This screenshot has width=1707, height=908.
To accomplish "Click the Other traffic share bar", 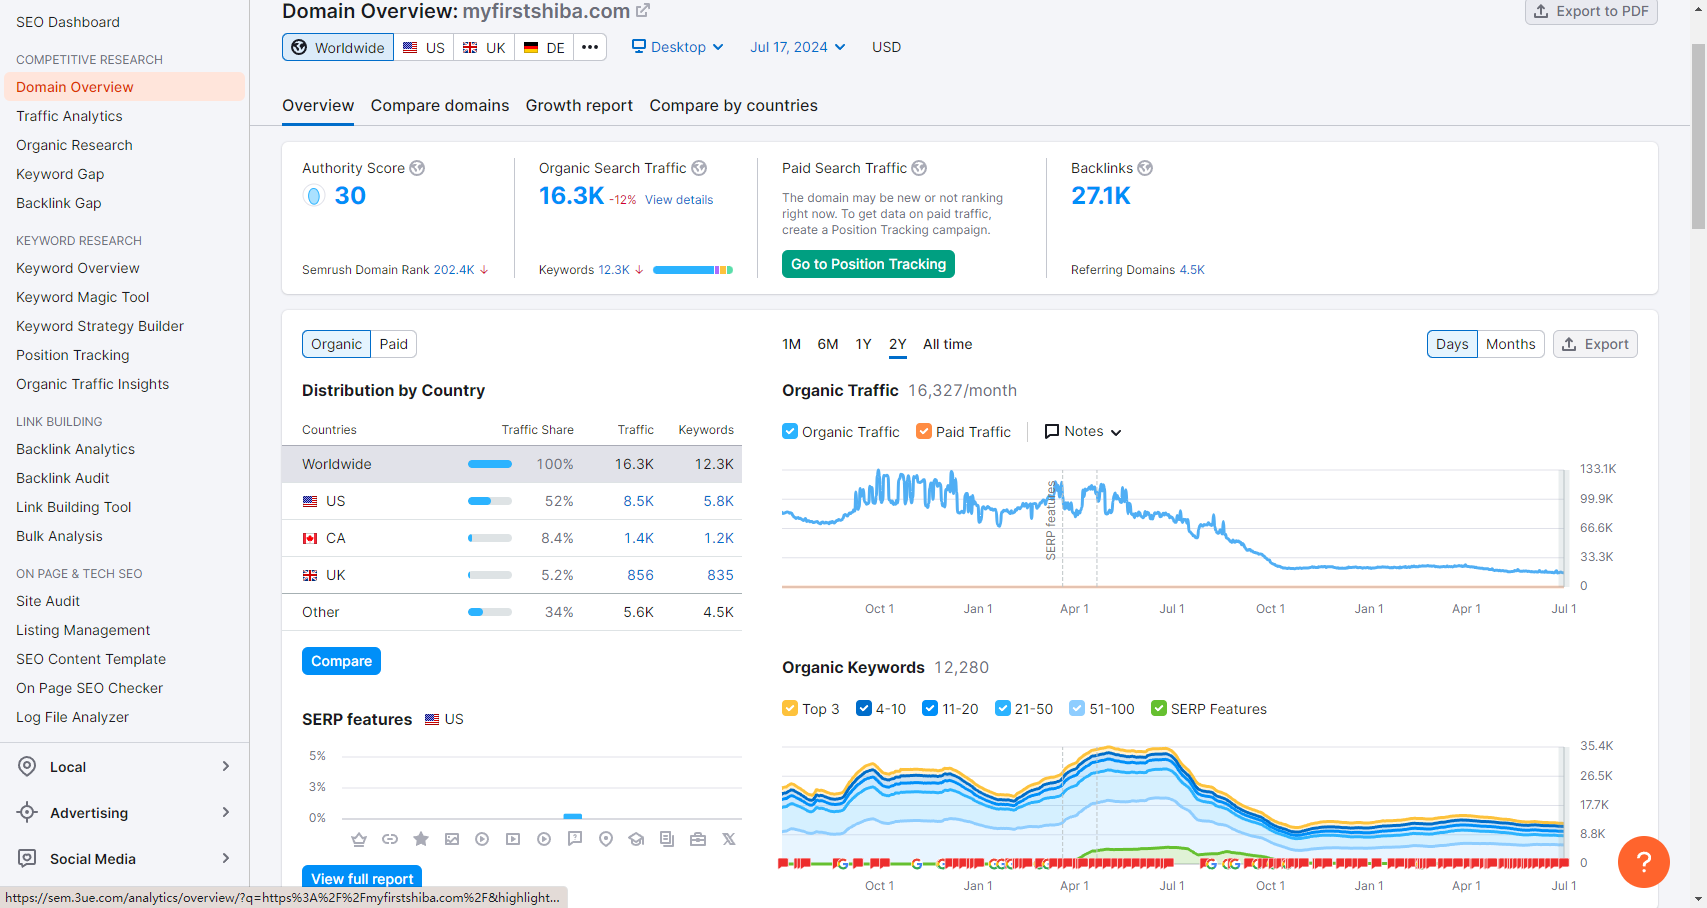I will coord(490,612).
